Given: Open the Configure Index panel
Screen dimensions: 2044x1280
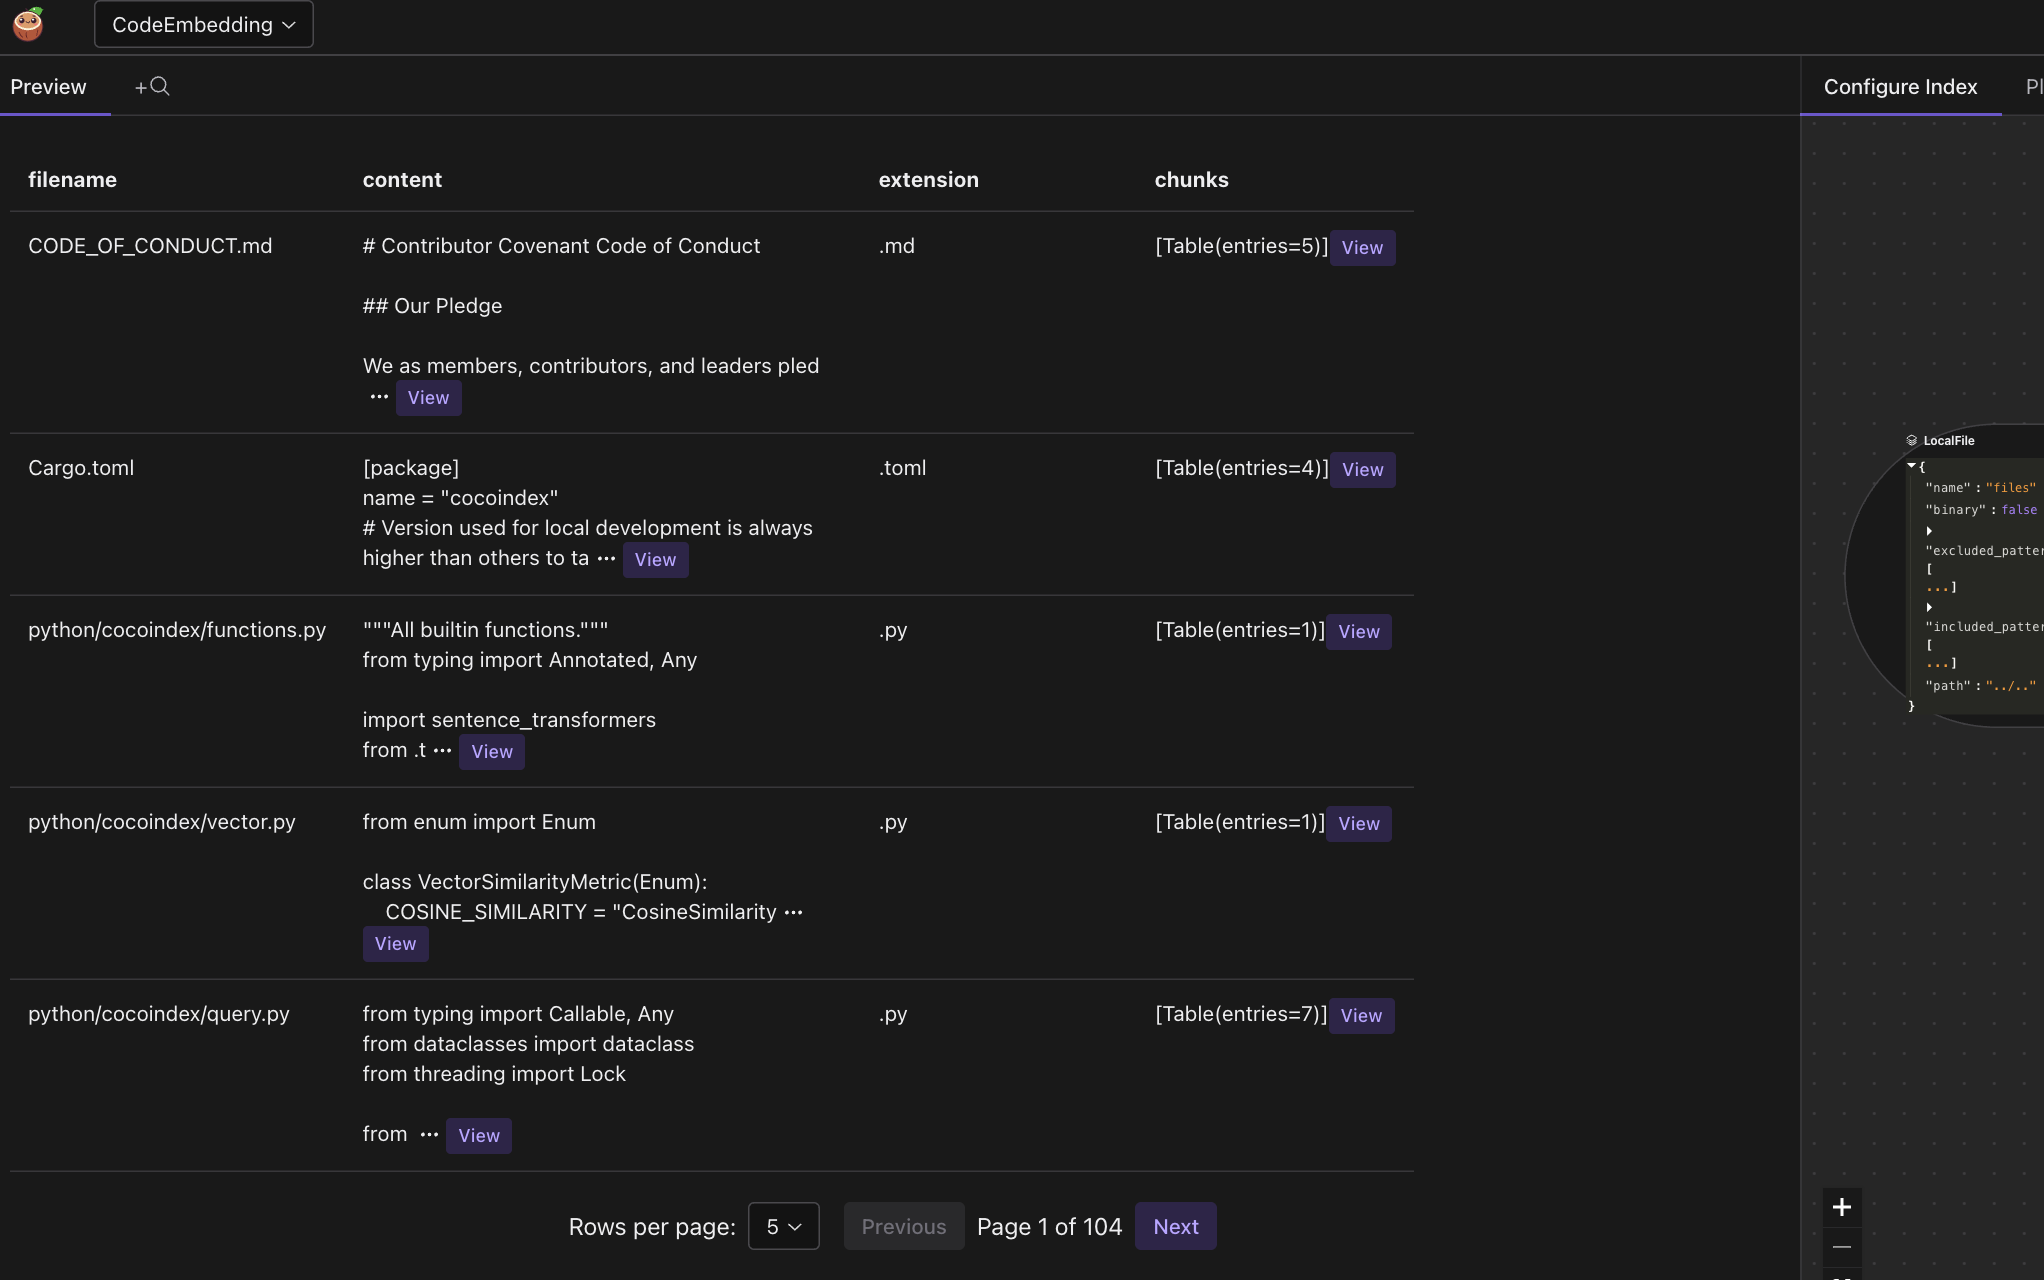Looking at the screenshot, I should 1899,84.
